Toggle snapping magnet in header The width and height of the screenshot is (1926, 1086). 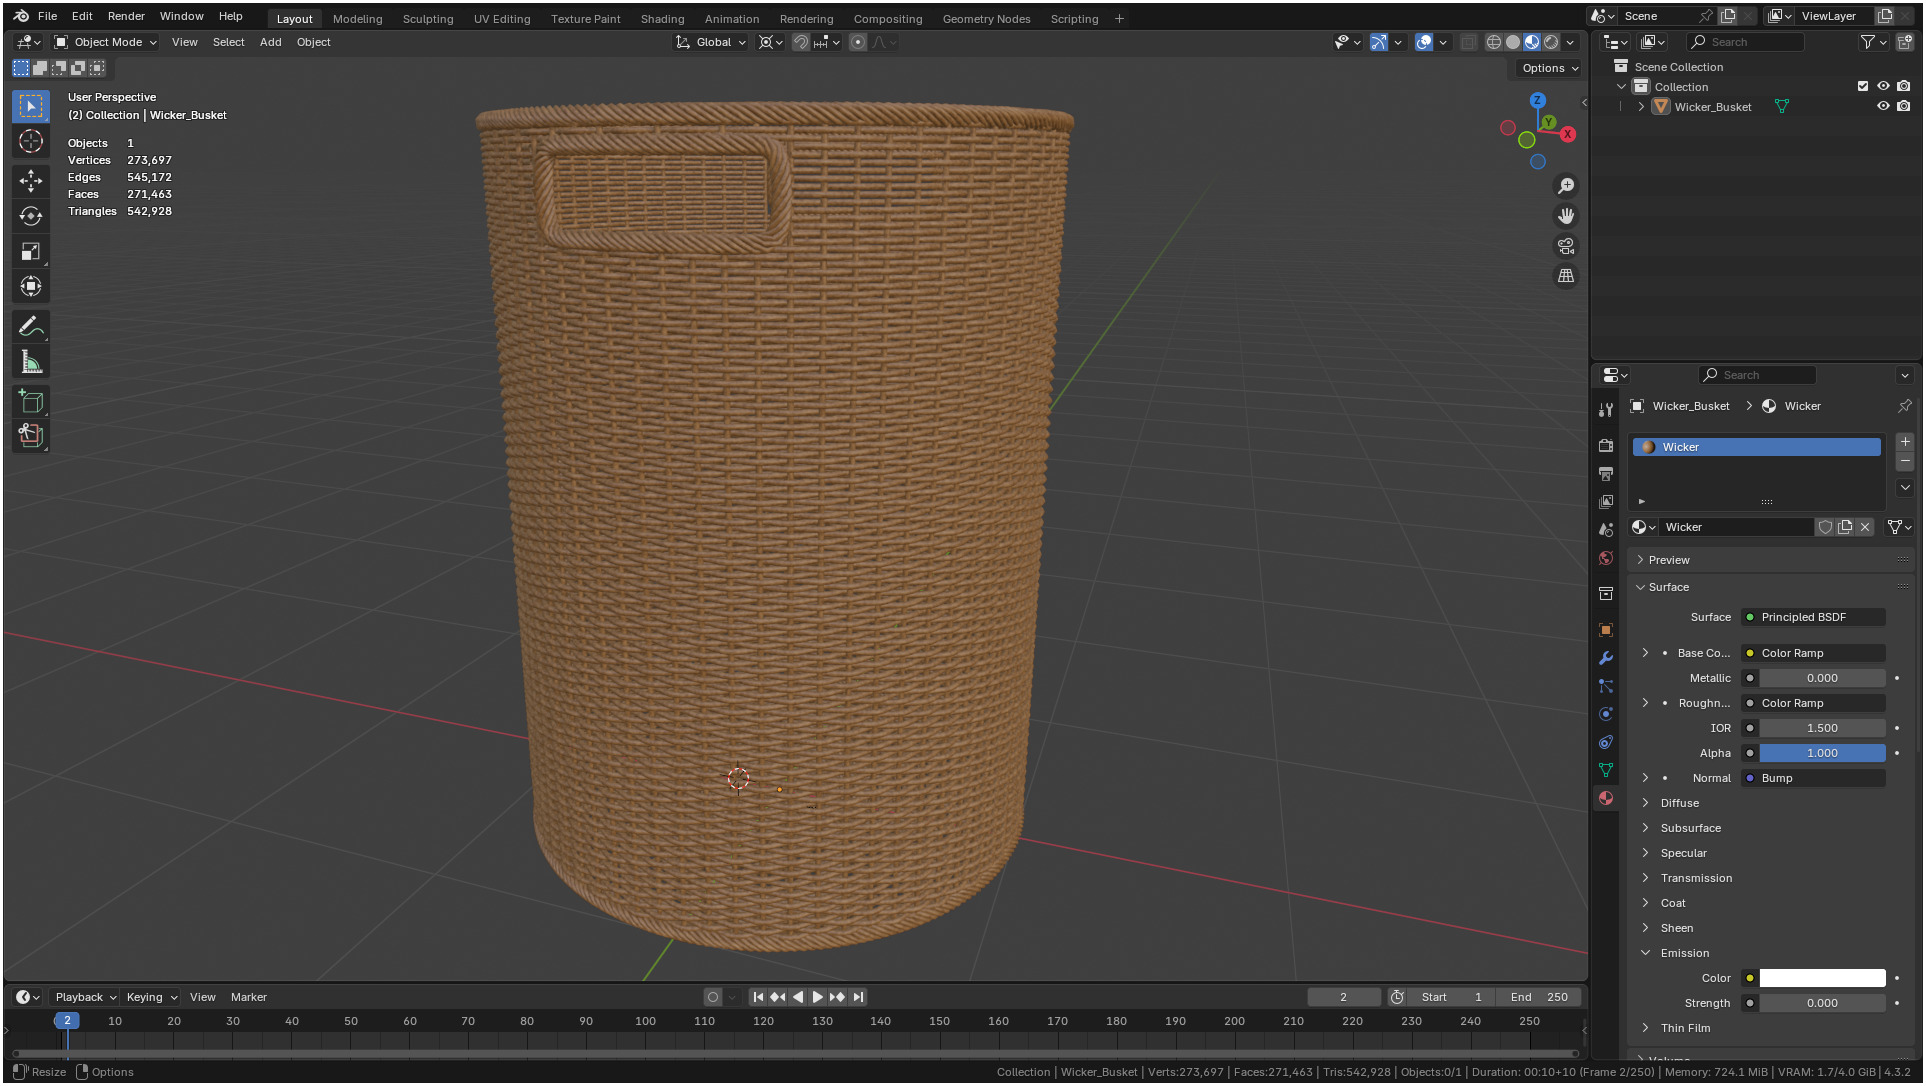coord(801,42)
